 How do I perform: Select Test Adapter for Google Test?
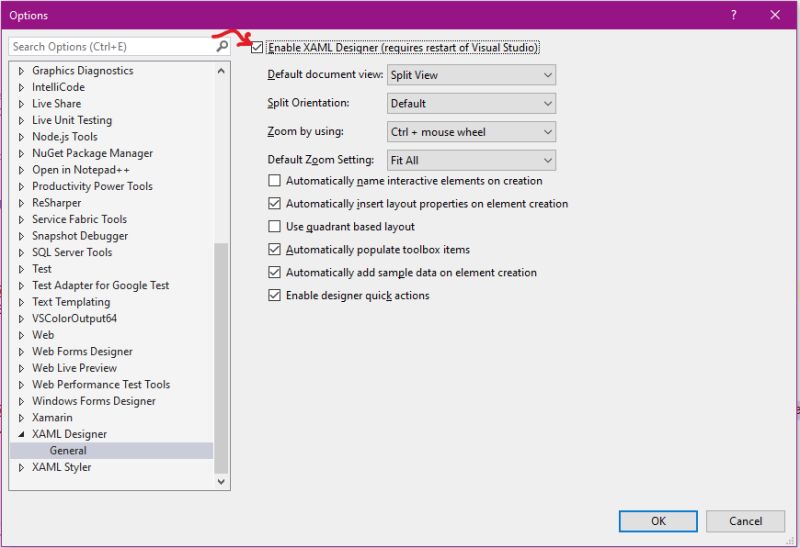tap(101, 285)
